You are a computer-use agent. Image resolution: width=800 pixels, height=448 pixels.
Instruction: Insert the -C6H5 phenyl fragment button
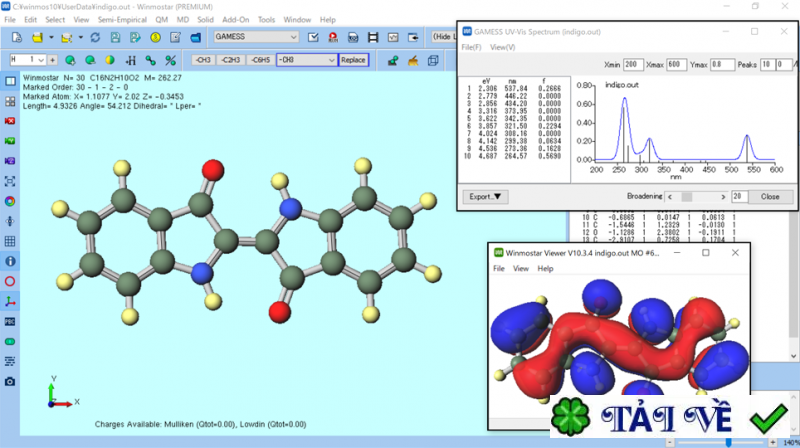click(x=259, y=60)
